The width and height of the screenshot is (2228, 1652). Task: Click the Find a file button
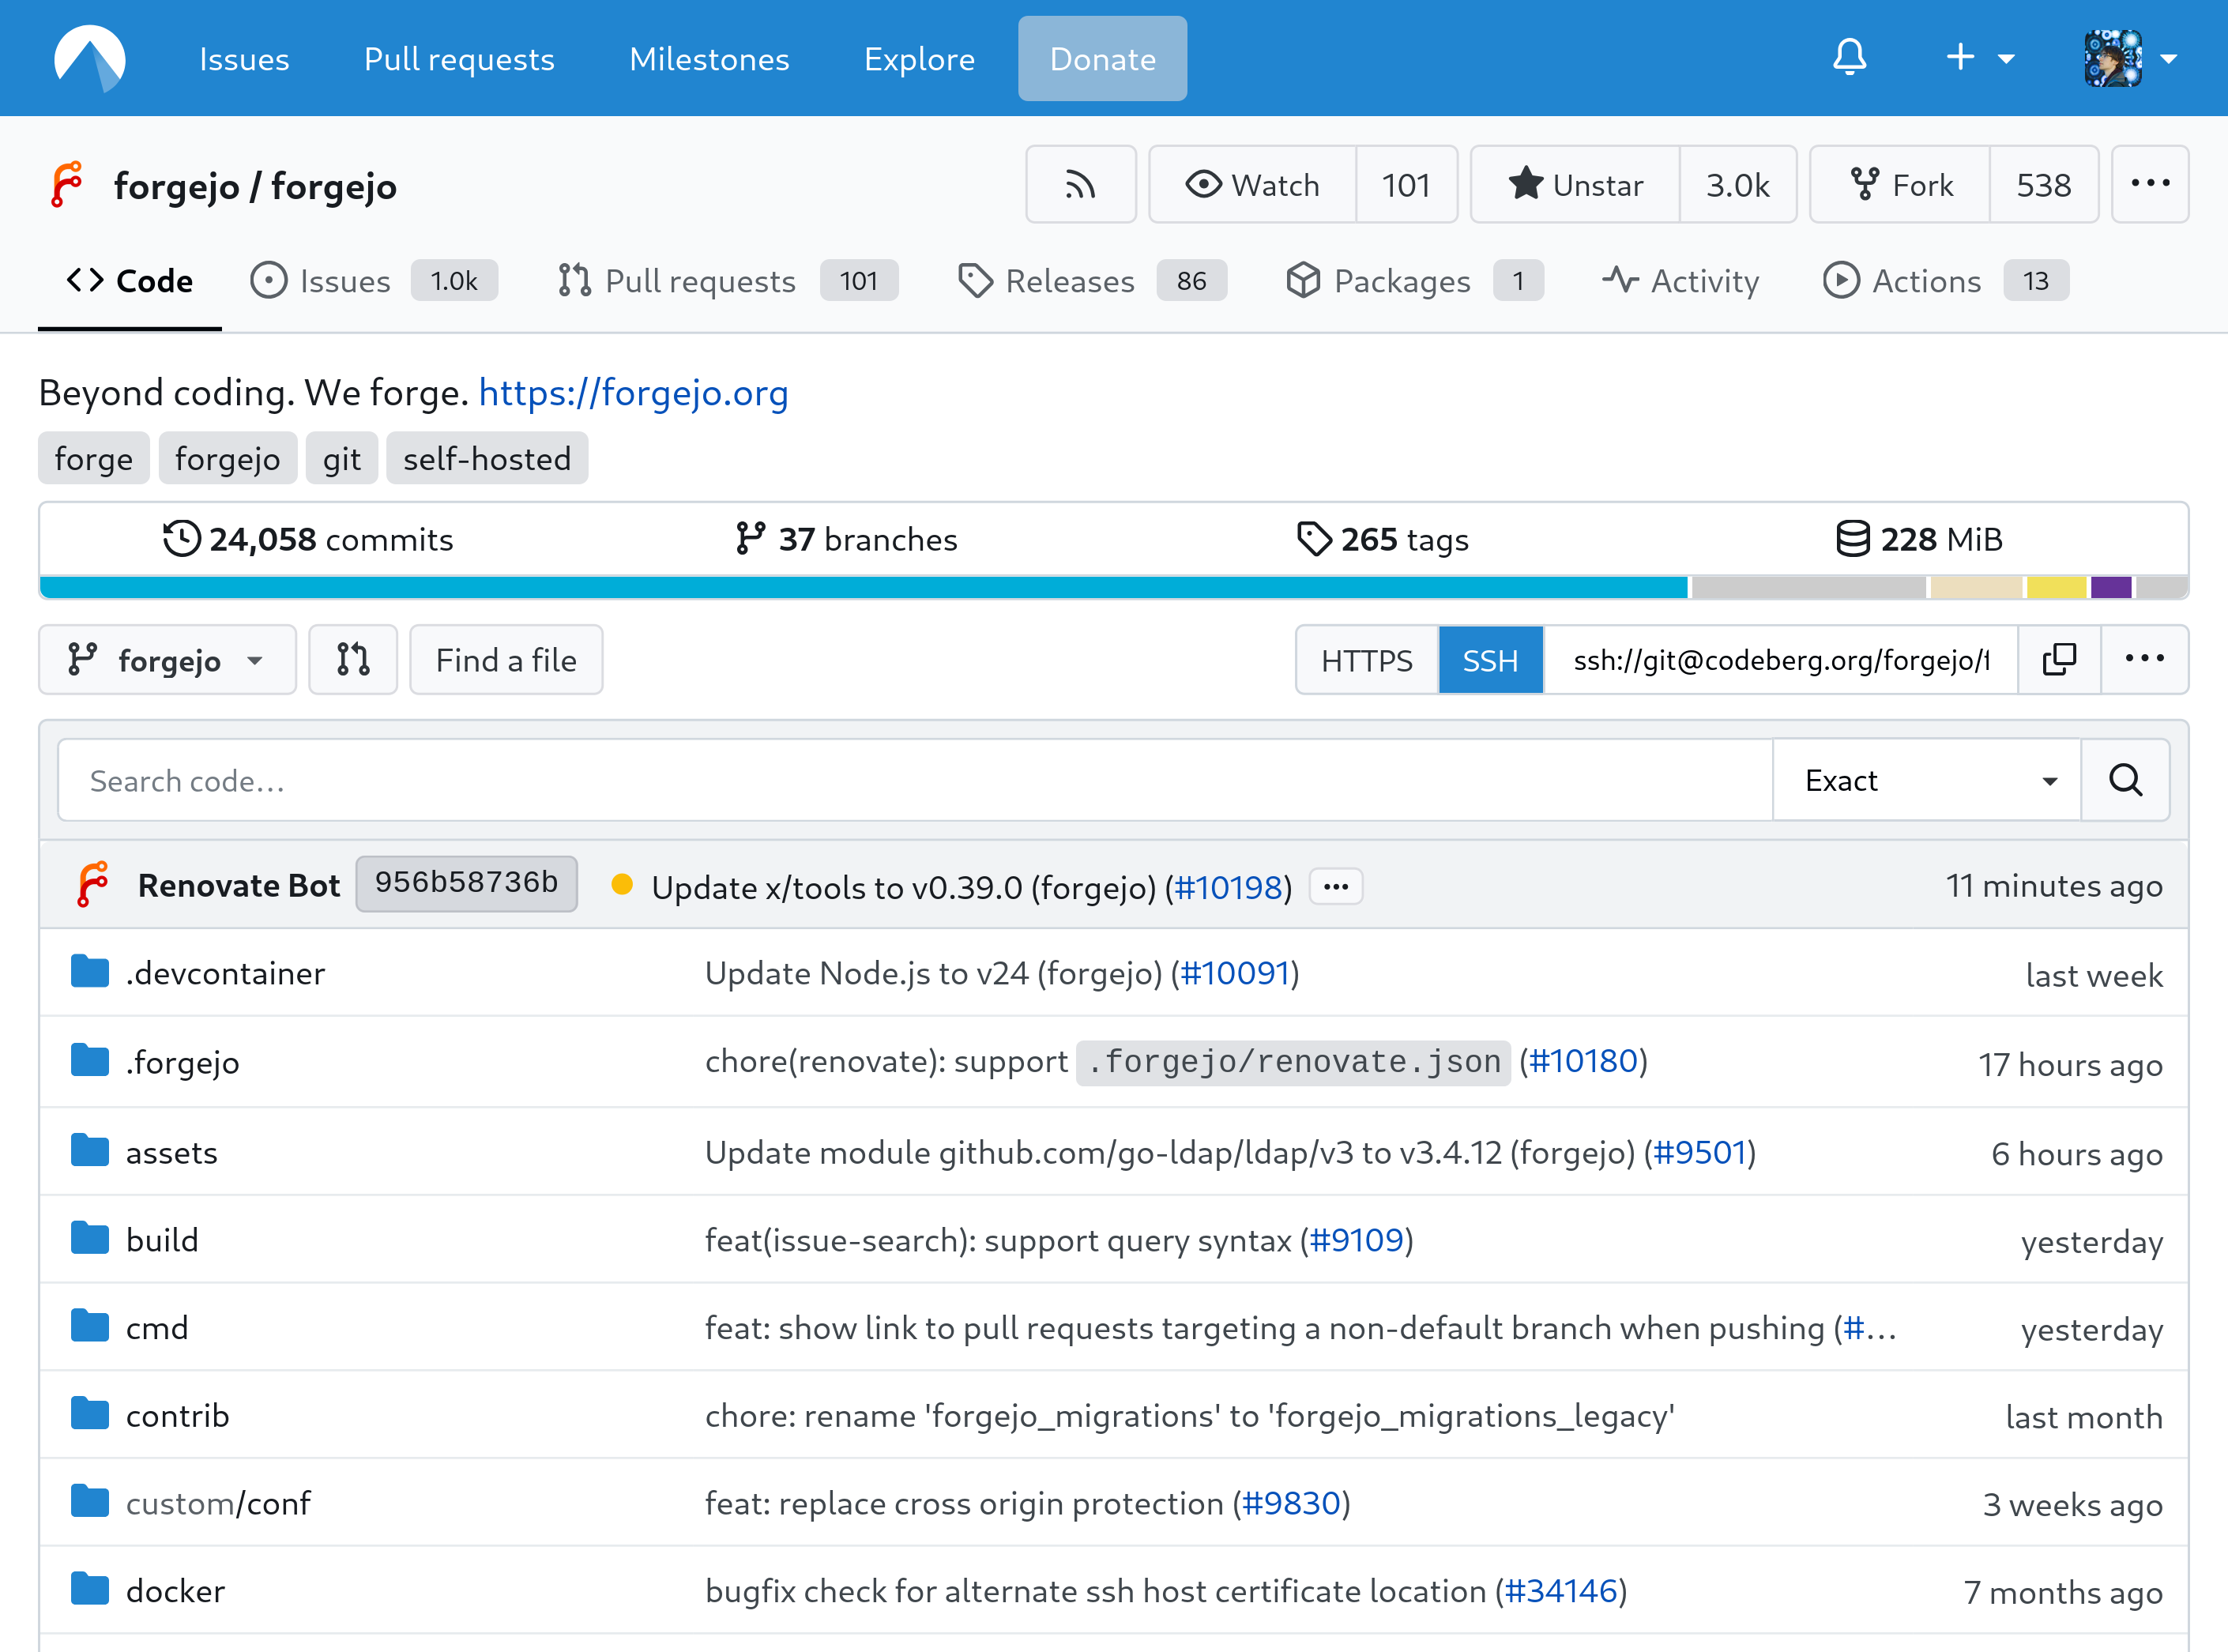pos(506,660)
